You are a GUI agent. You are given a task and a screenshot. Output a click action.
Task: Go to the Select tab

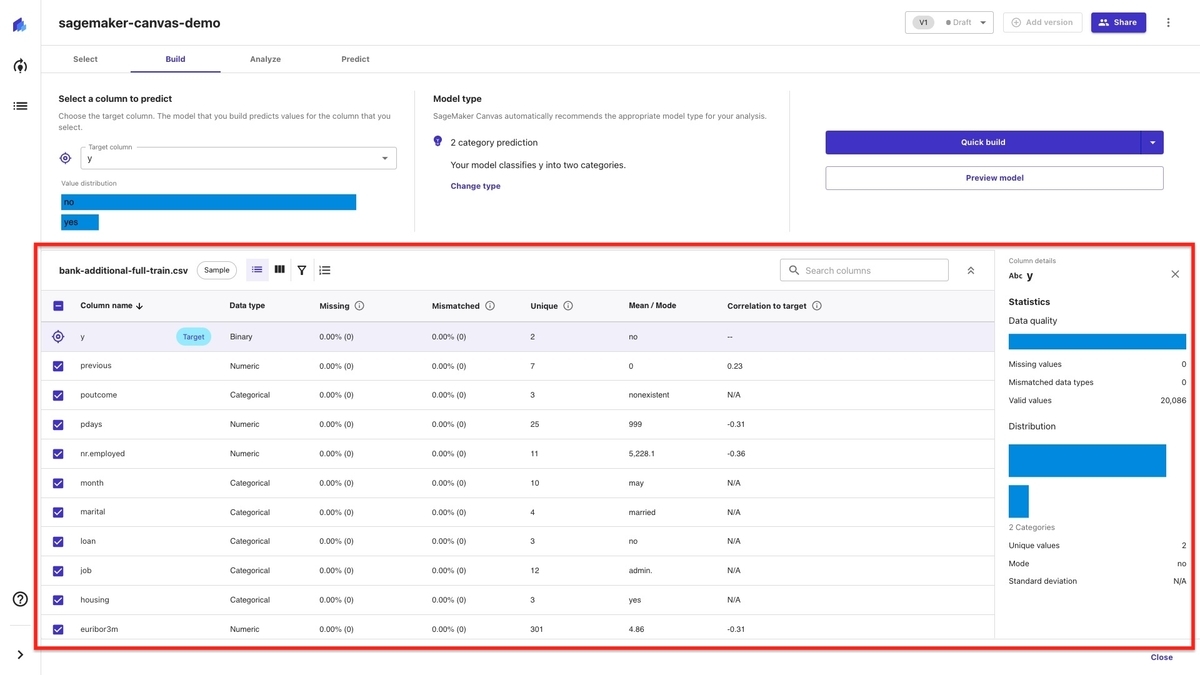point(85,59)
